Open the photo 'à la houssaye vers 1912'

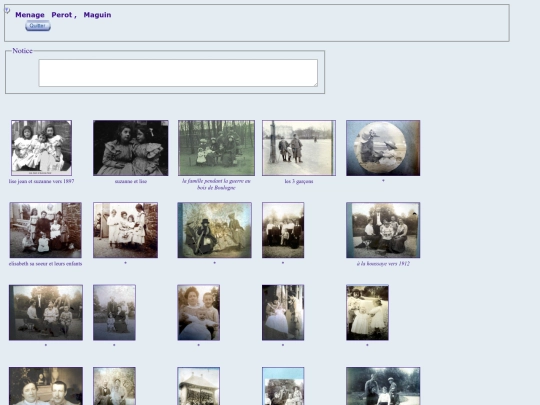(x=383, y=230)
